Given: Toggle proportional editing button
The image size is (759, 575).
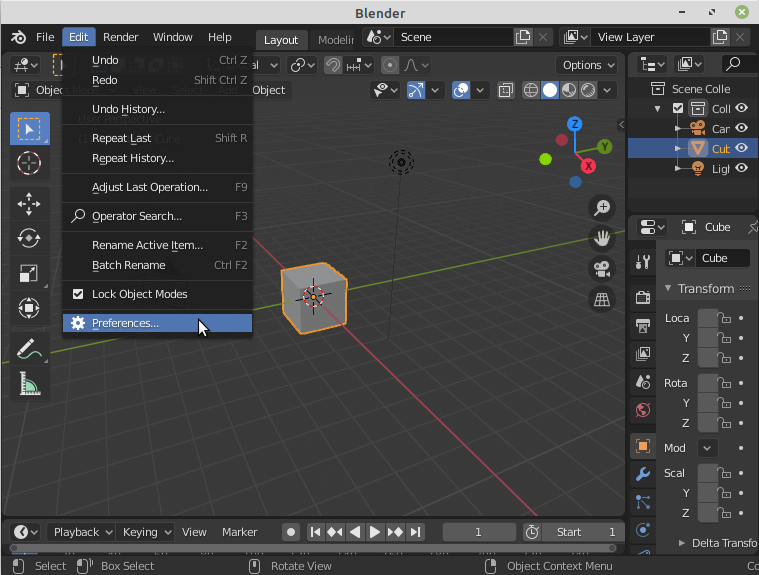Looking at the screenshot, I should coord(390,65).
